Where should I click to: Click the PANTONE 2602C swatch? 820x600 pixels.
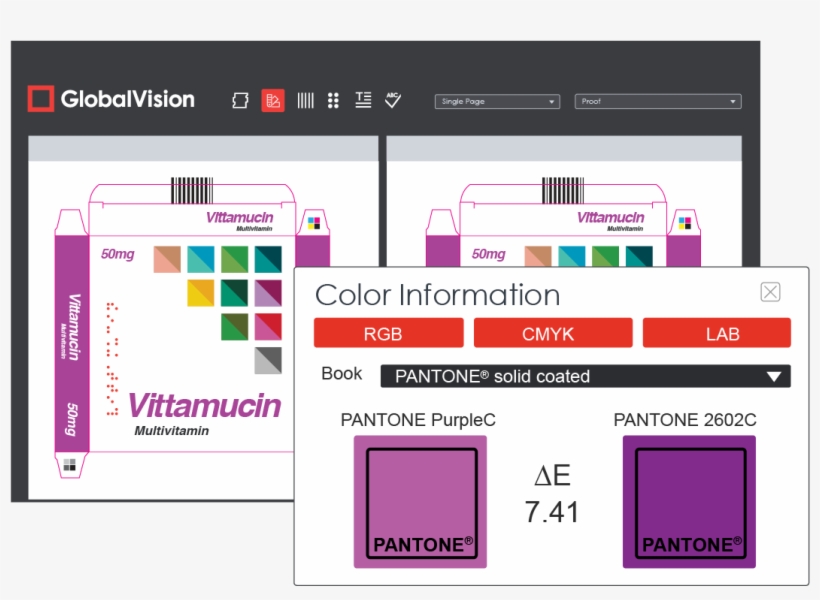(689, 502)
